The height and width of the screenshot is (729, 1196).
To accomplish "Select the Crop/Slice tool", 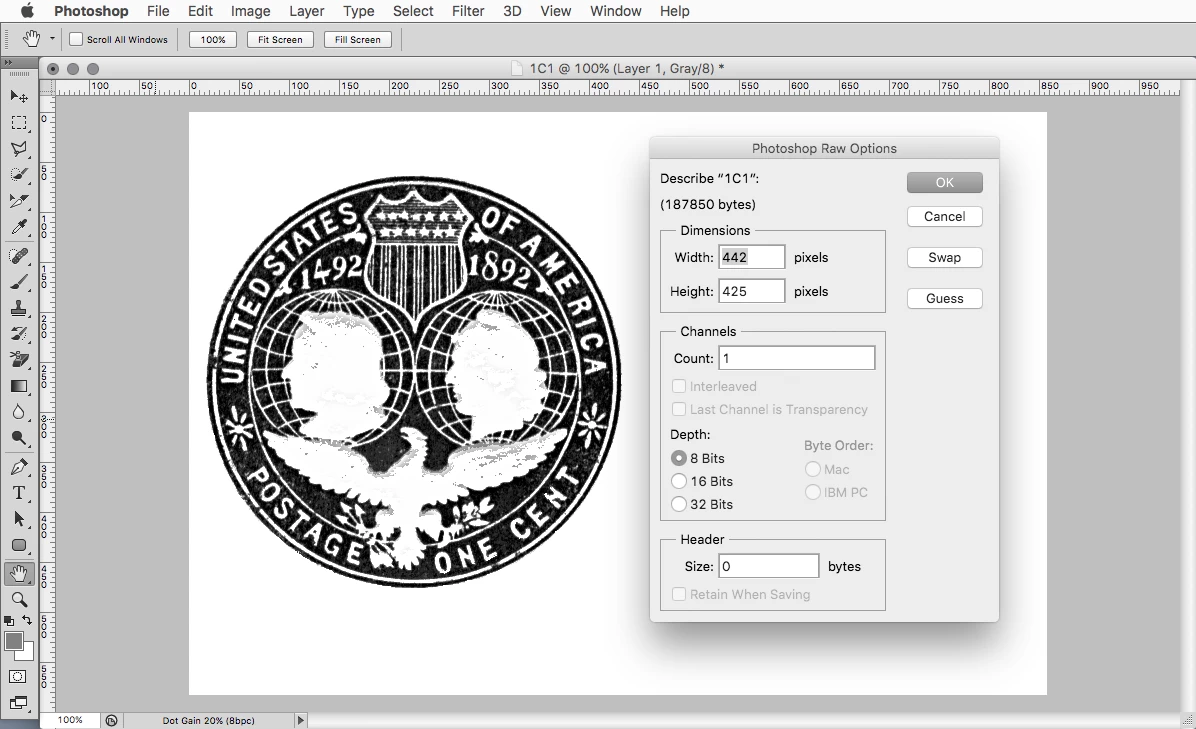I will click(19, 201).
